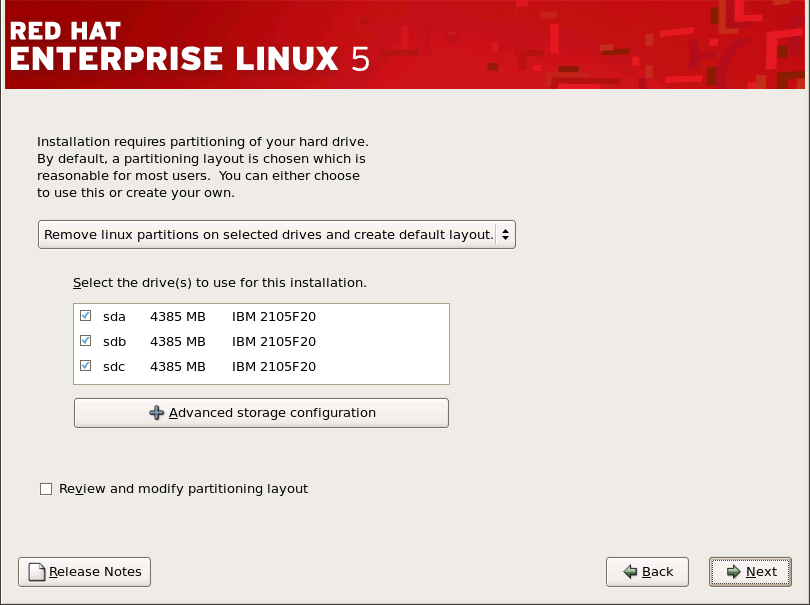
Task: Click the document icon on Release Notes button
Action: coord(36,571)
